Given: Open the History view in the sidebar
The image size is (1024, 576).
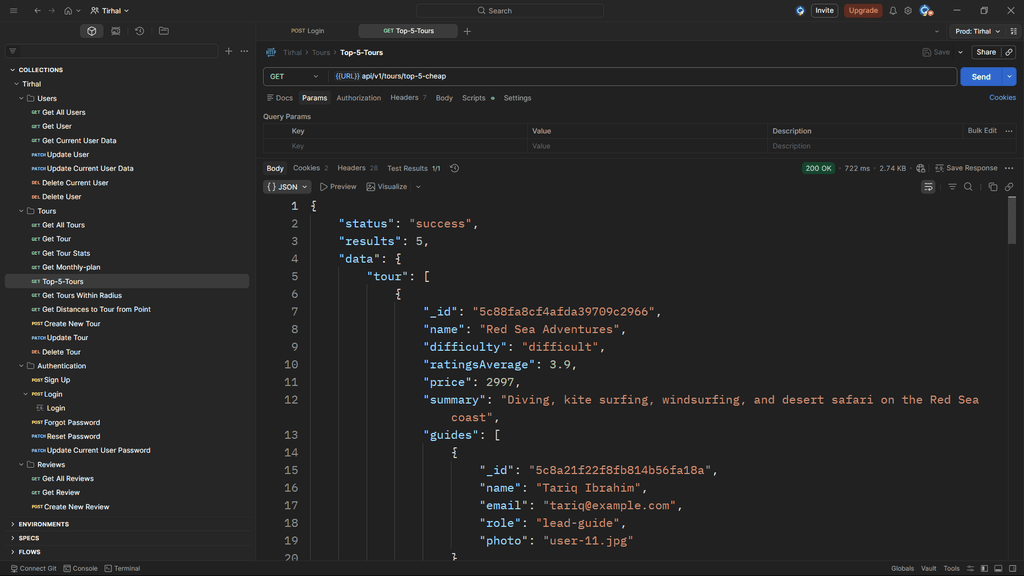Looking at the screenshot, I should click(x=139, y=31).
